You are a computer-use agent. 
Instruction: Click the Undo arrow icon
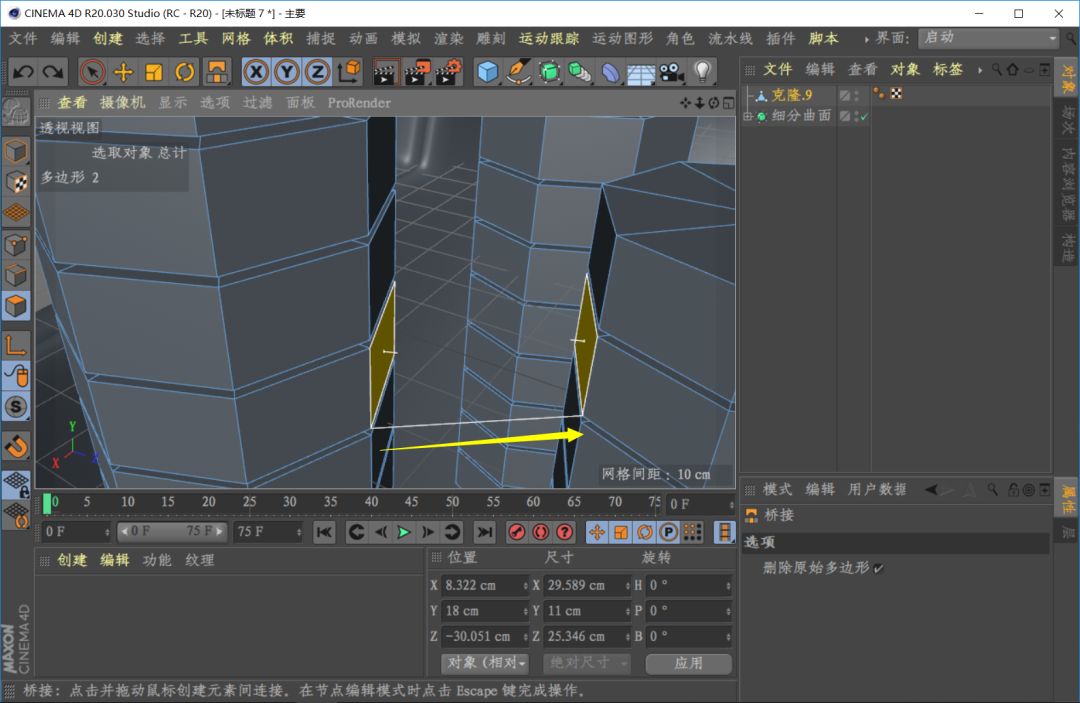coord(23,72)
